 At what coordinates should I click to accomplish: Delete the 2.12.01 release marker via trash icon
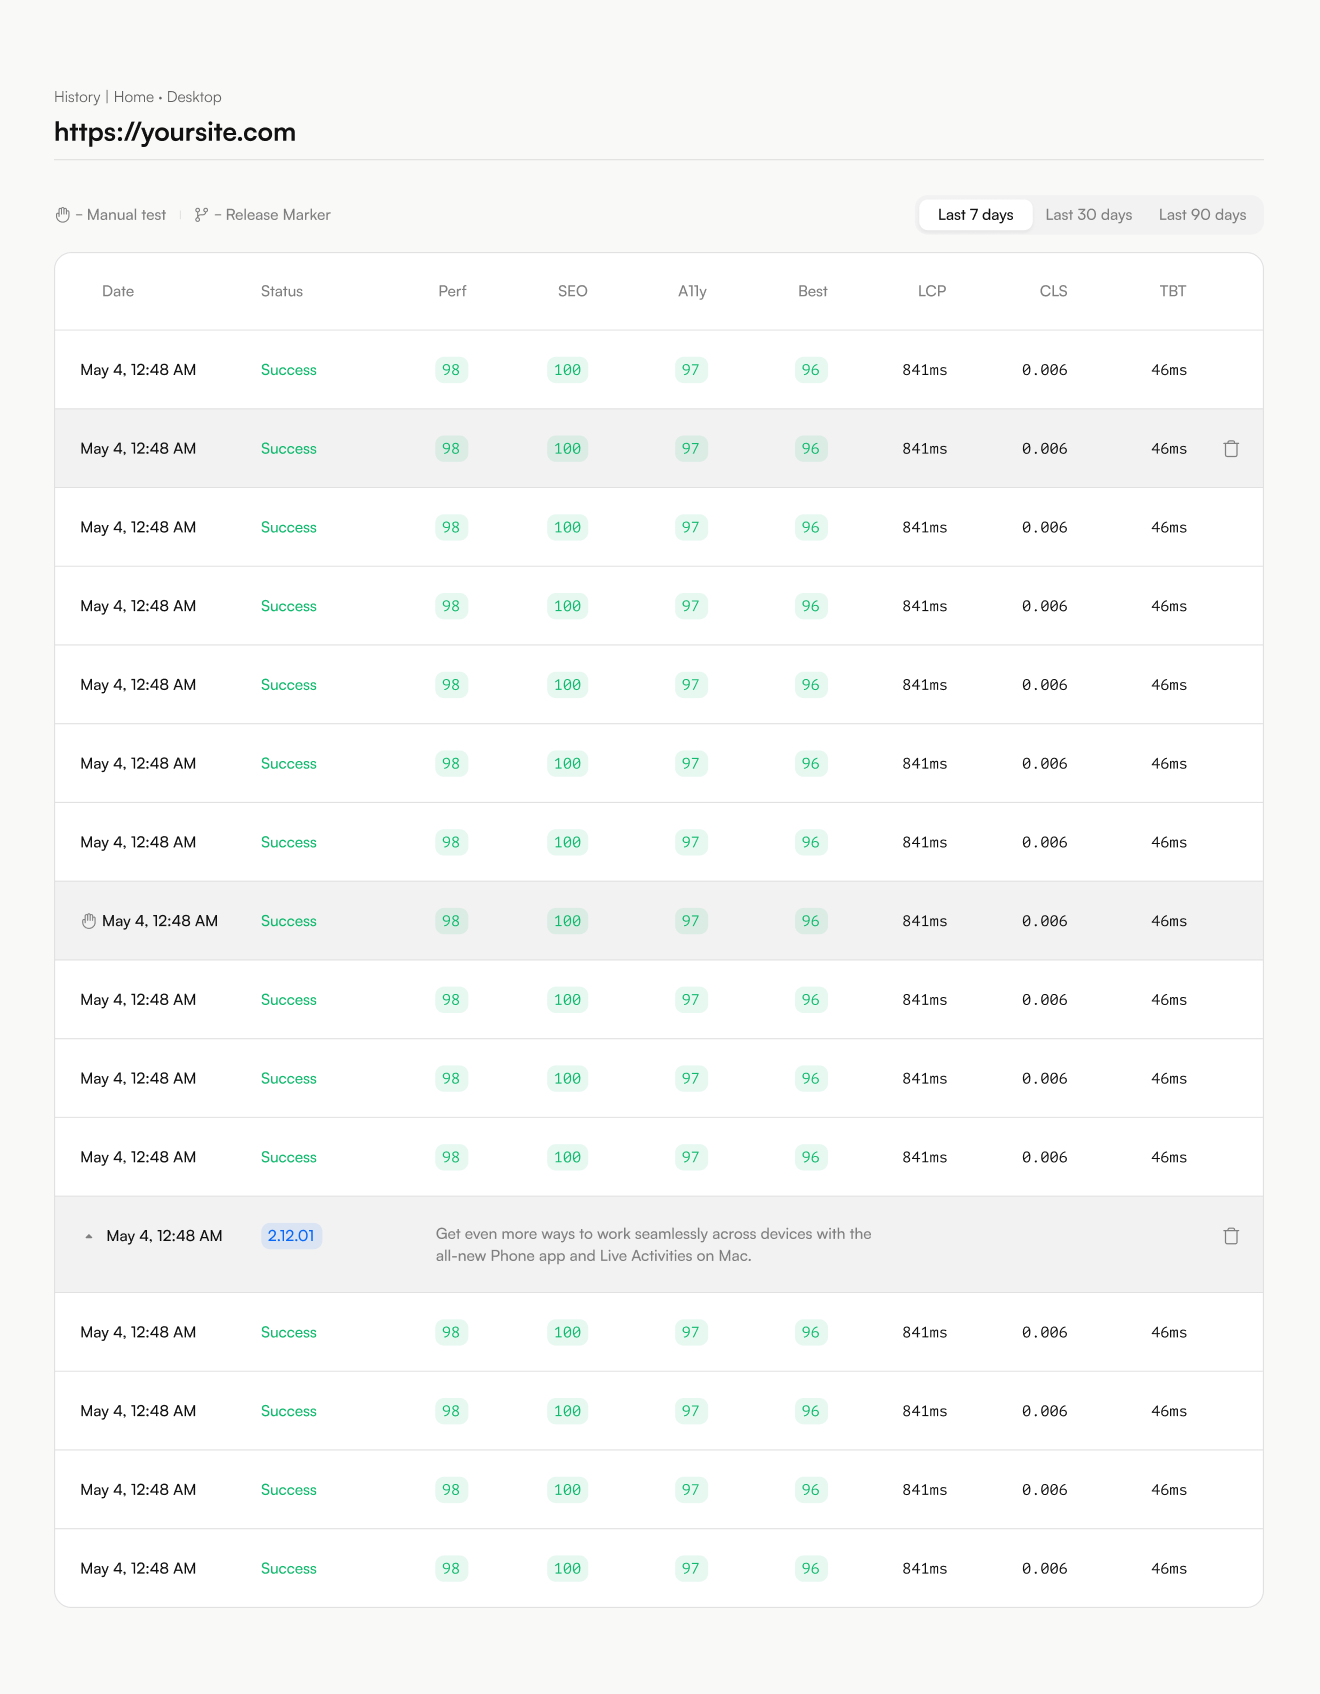pos(1231,1236)
